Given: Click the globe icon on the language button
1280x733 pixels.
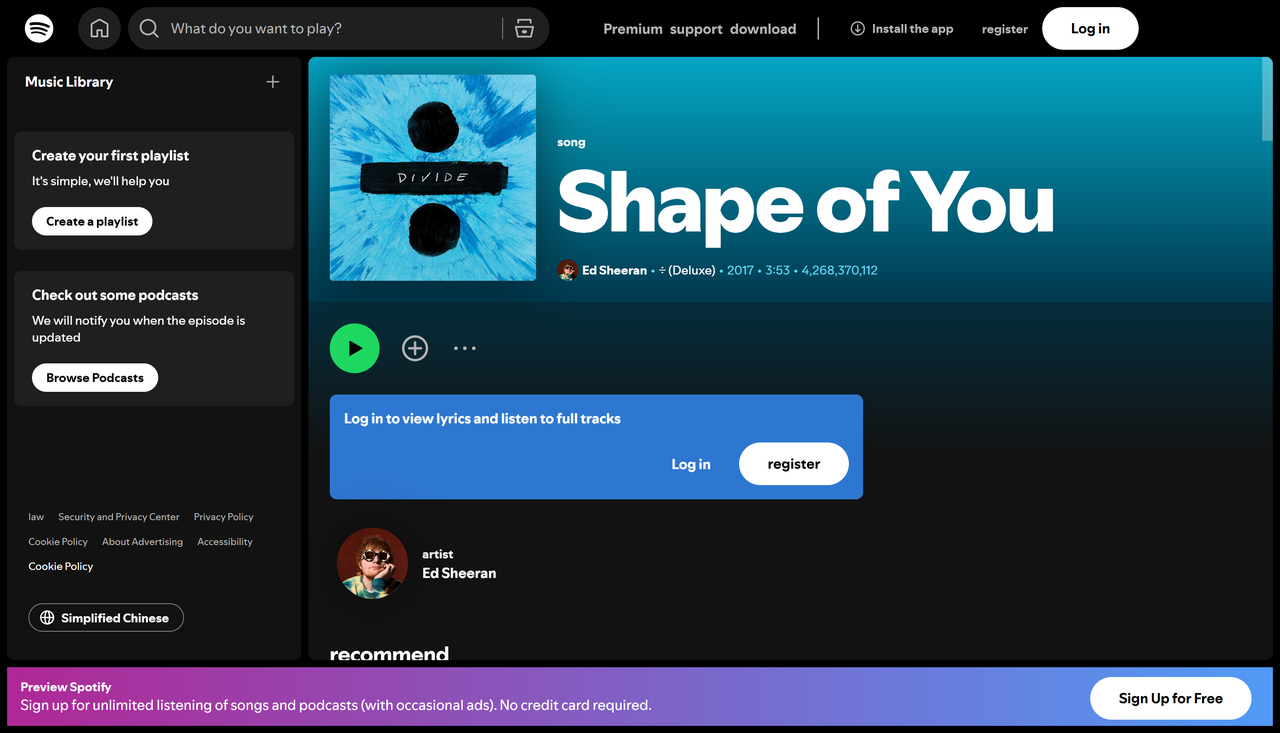Looking at the screenshot, I should (x=47, y=617).
